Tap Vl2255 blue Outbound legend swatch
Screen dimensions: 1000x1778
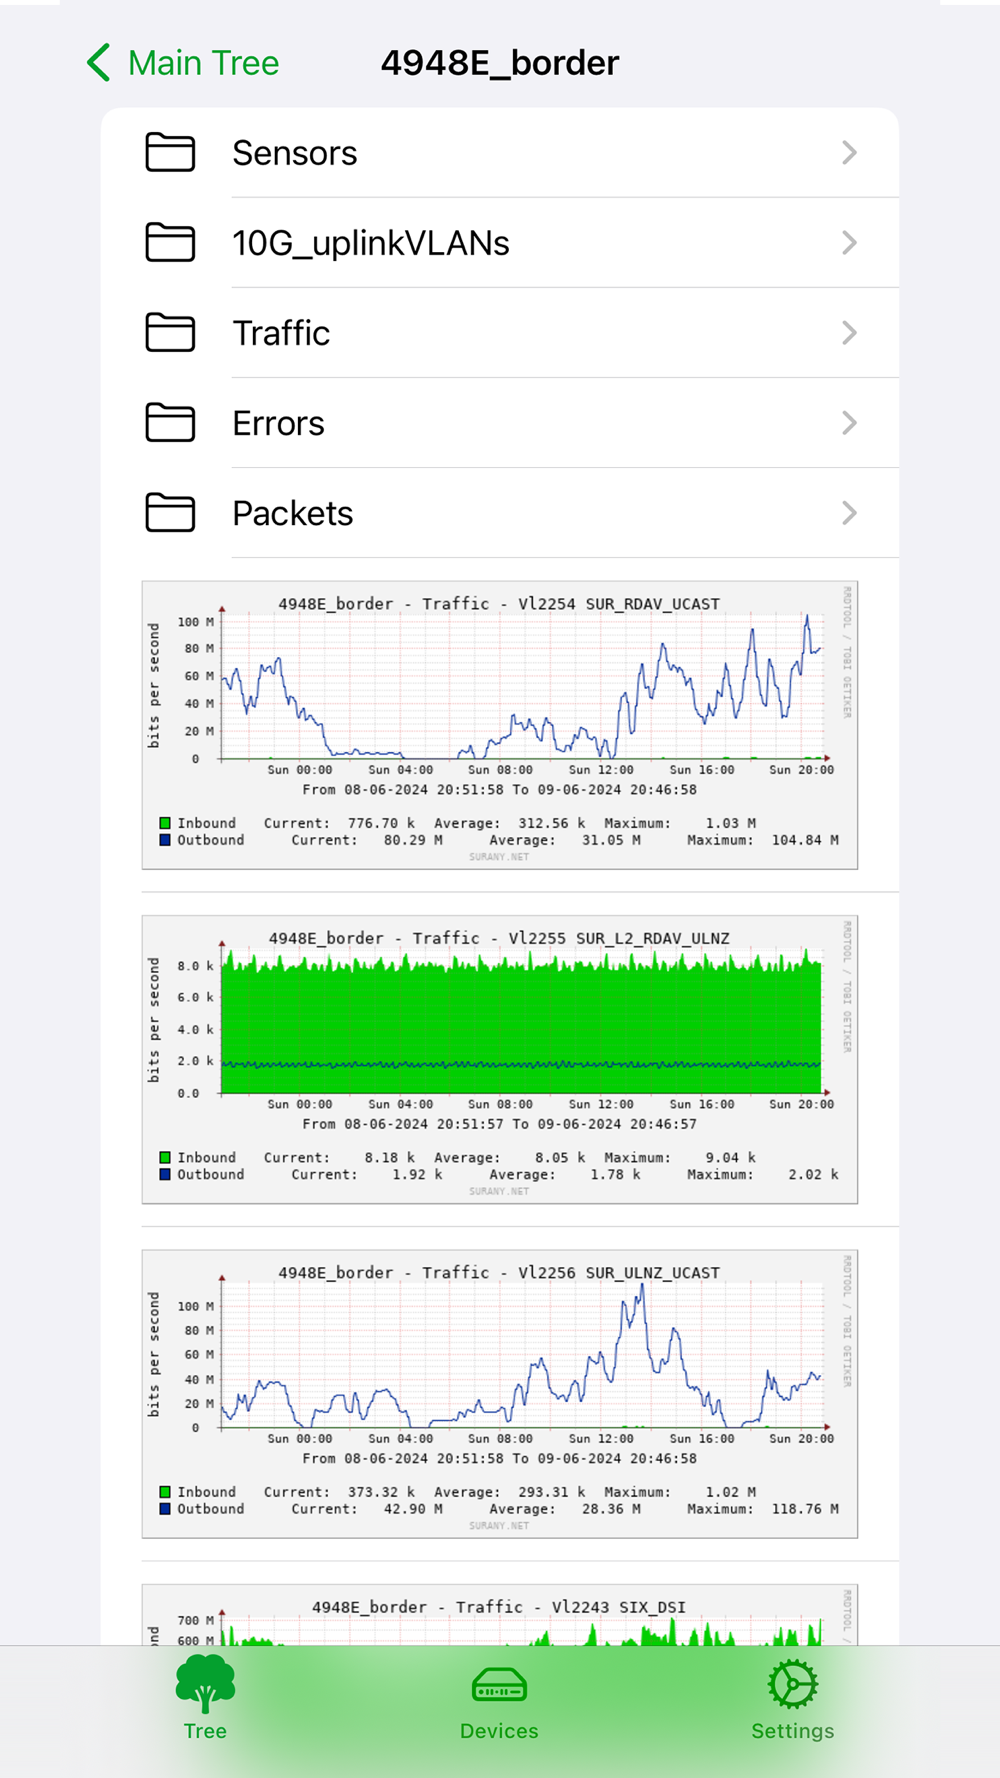pos(165,1174)
